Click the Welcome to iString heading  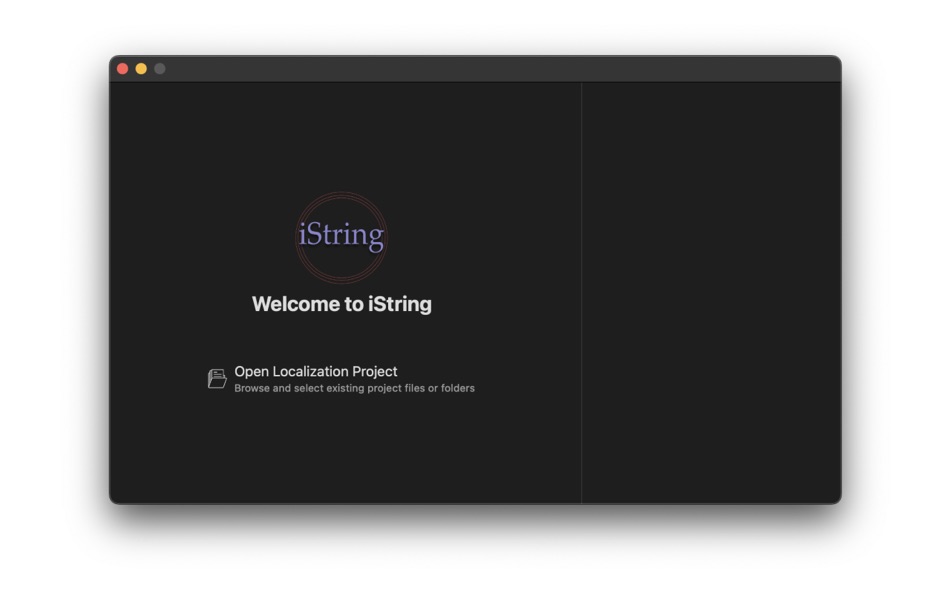click(x=342, y=304)
